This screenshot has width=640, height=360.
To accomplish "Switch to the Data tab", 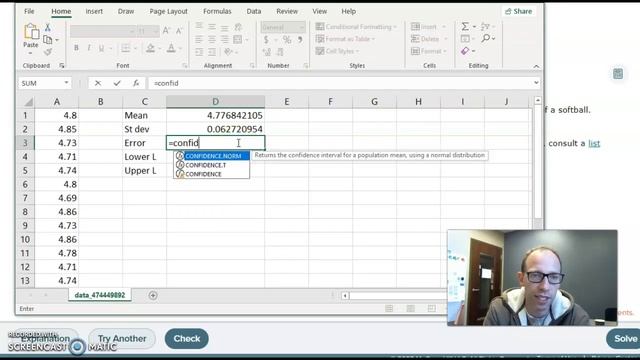I will [x=254, y=11].
